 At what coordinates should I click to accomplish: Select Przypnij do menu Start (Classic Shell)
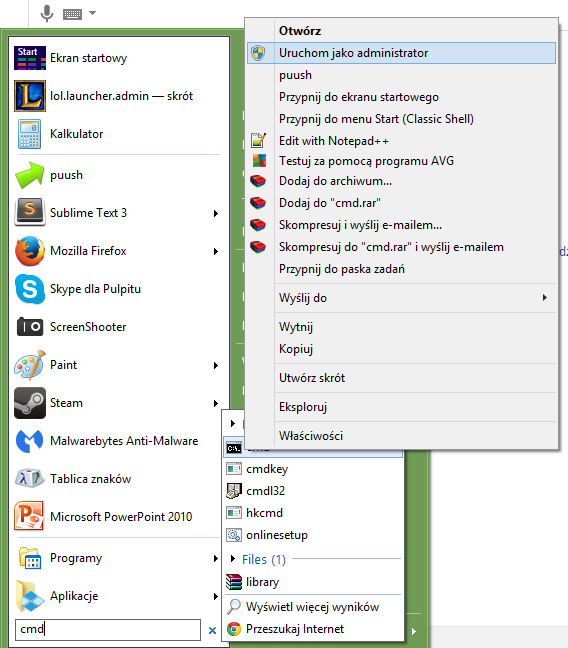point(401,119)
